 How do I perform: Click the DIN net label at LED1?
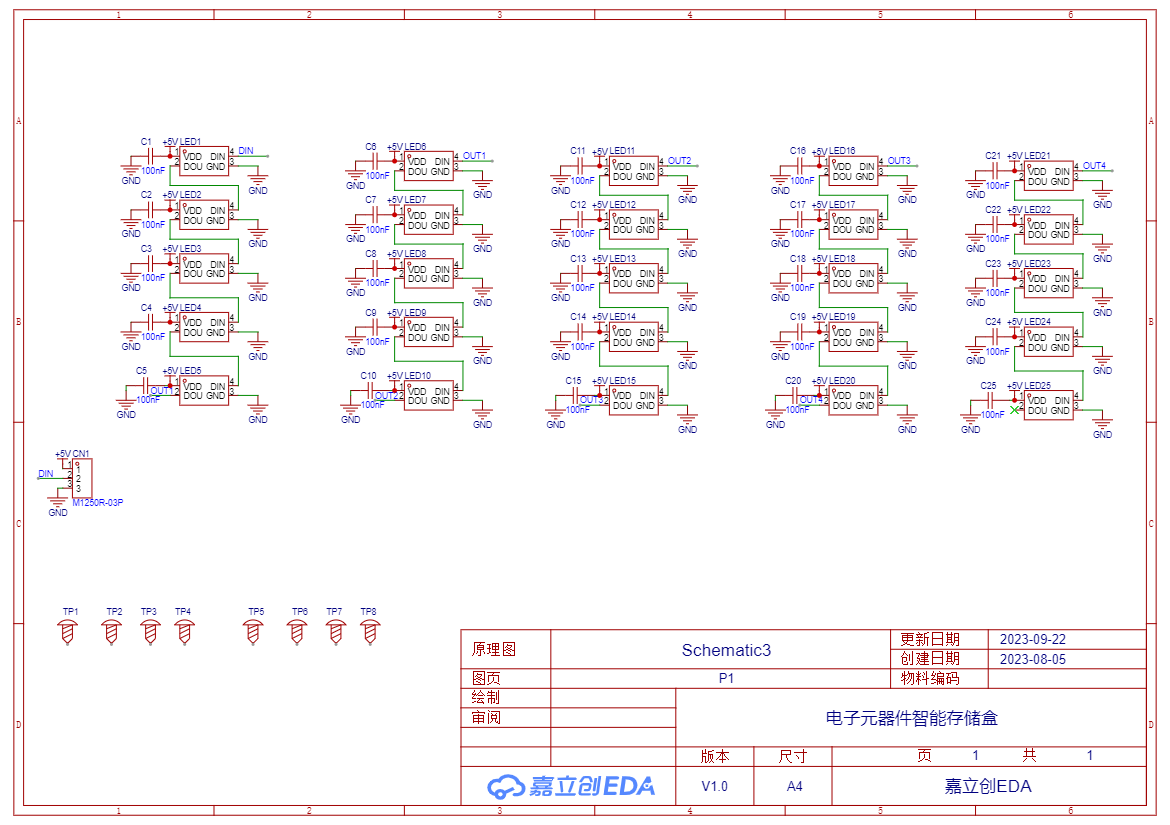[246, 151]
